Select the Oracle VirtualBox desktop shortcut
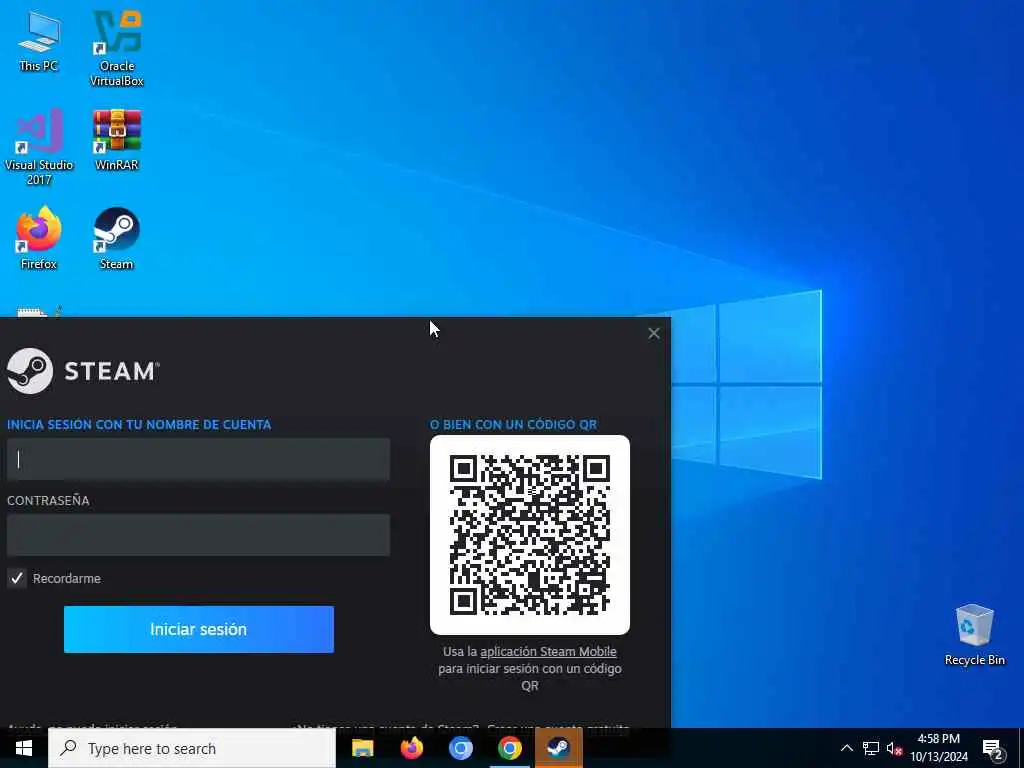 point(117,48)
